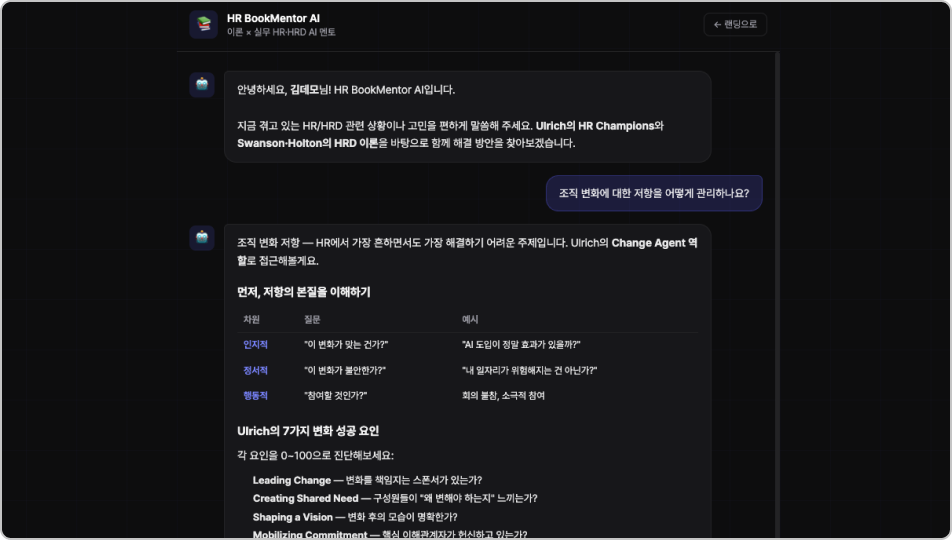
Task: Click the bot avatar beside the change resistance answer
Action: pyautogui.click(x=202, y=238)
